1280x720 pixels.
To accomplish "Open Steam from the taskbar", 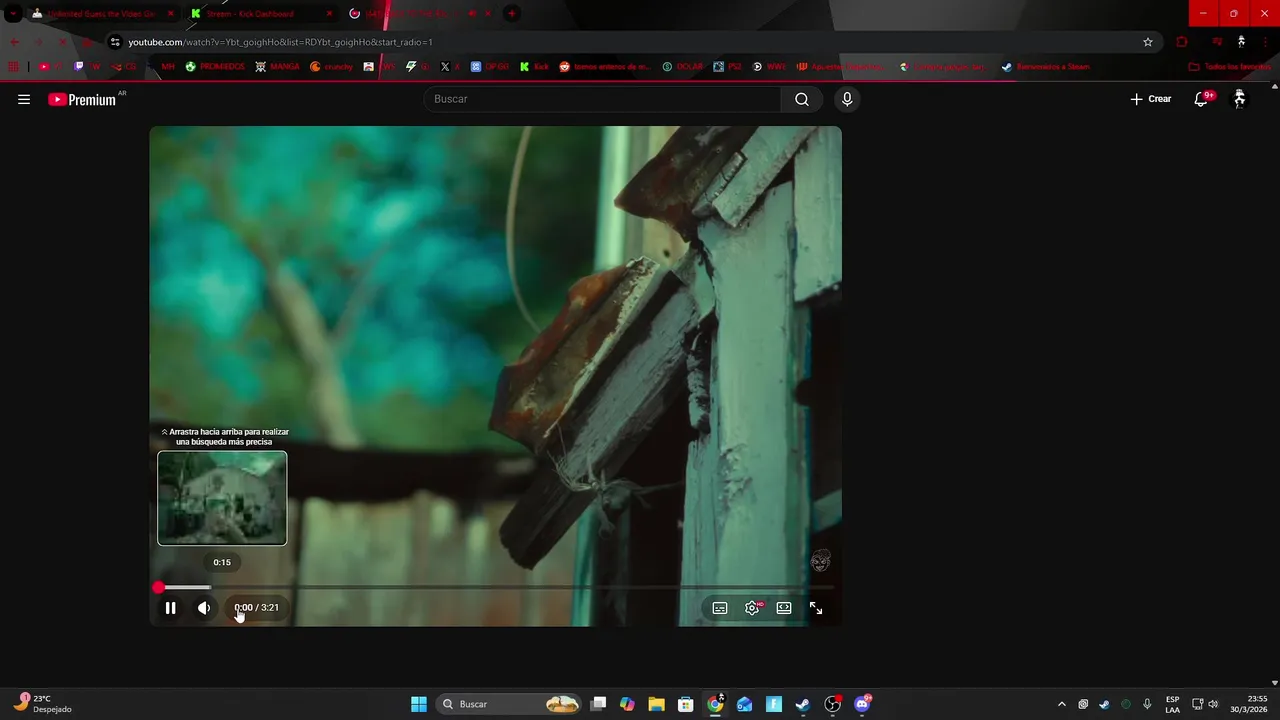I will click(x=803, y=704).
